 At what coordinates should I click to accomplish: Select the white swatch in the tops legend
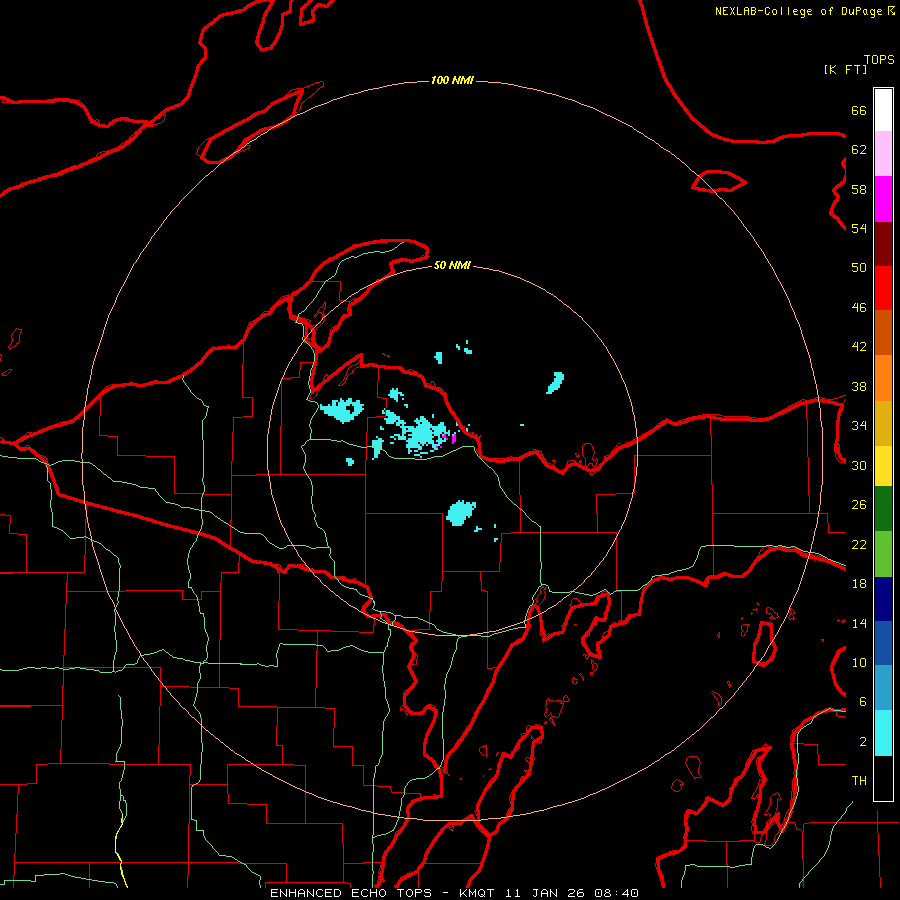point(883,110)
